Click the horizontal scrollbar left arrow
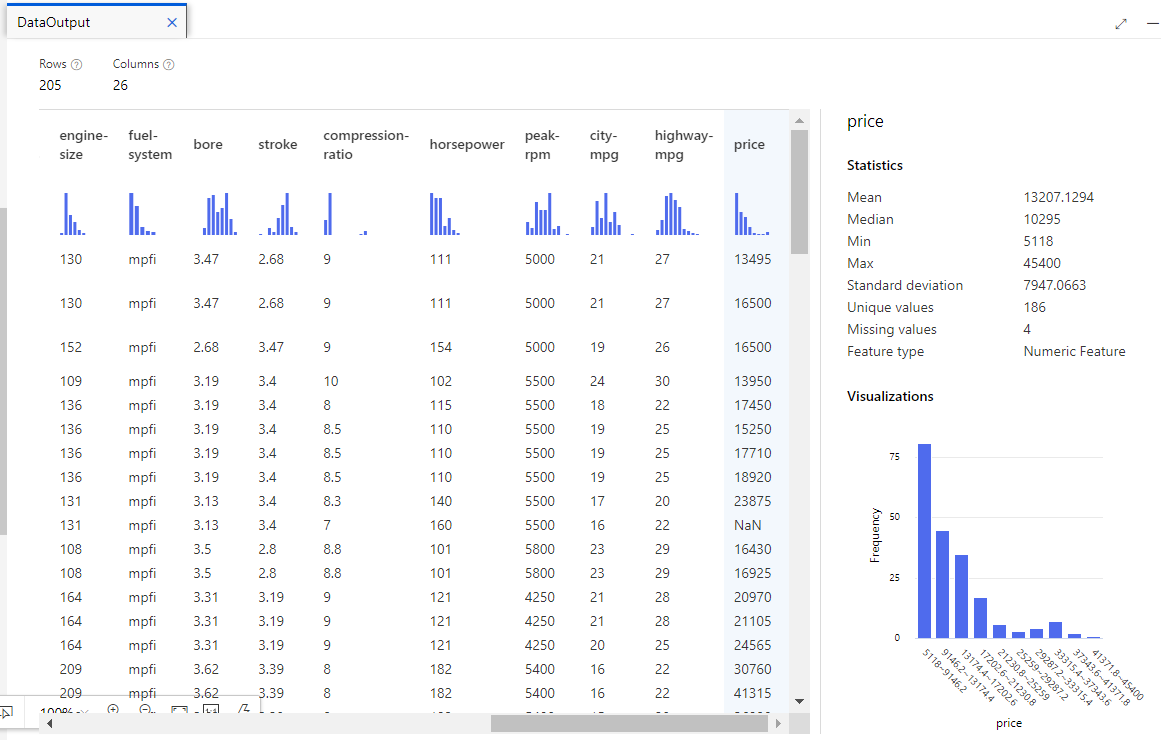 pyautogui.click(x=47, y=723)
